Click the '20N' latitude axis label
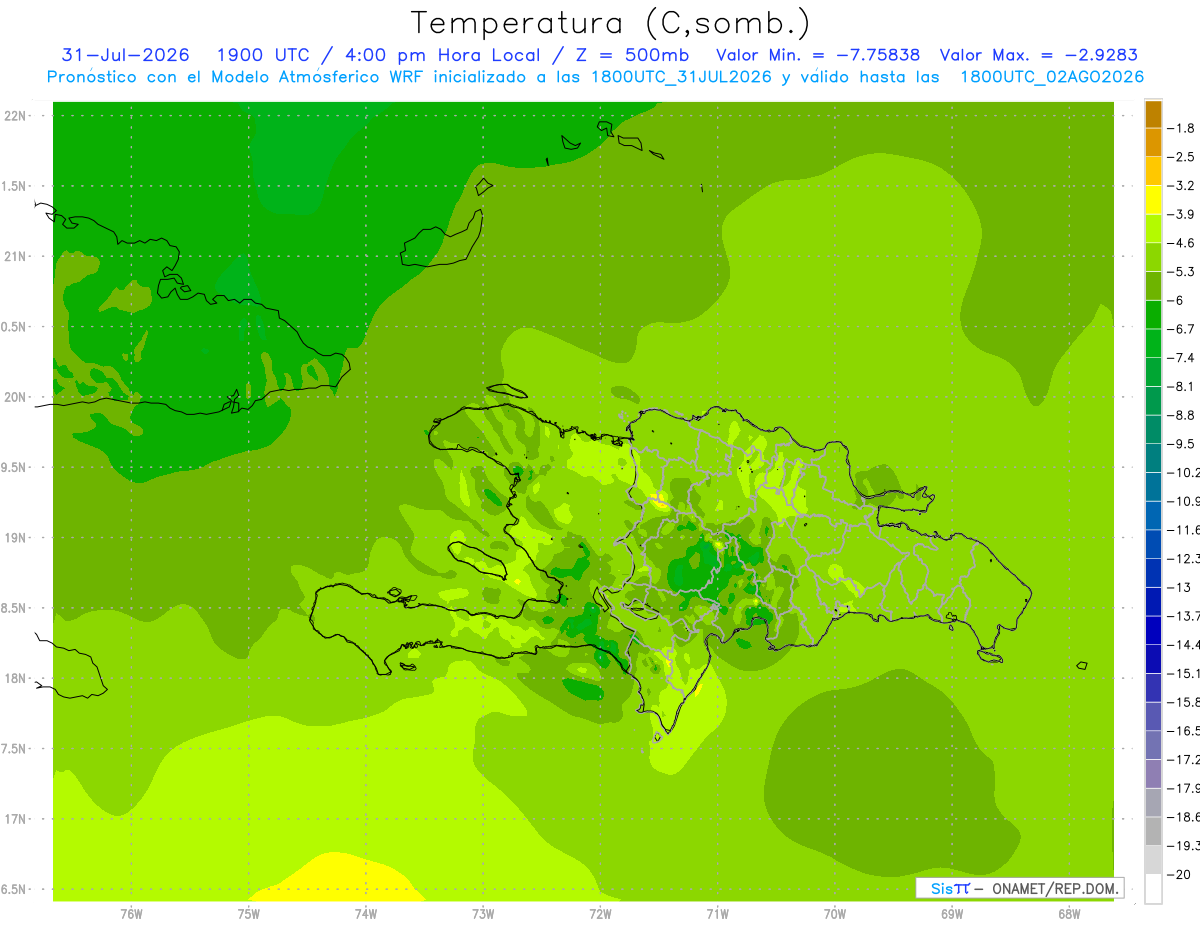 point(16,397)
